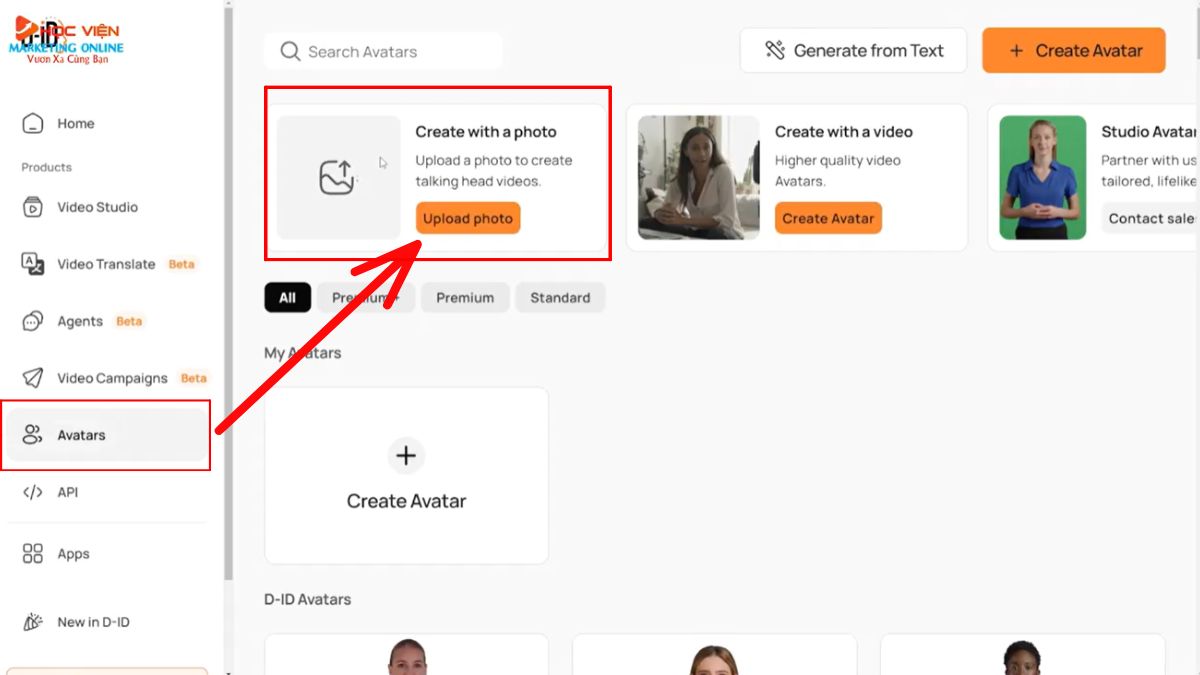Open Video Translate from the sidebar

click(108, 264)
